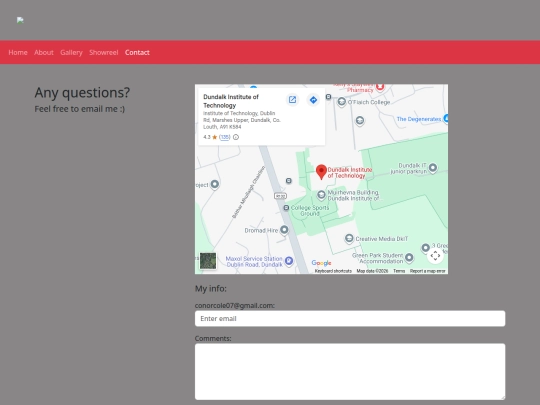Open the Home navigation link
This screenshot has width=540, height=405.
click(x=18, y=52)
